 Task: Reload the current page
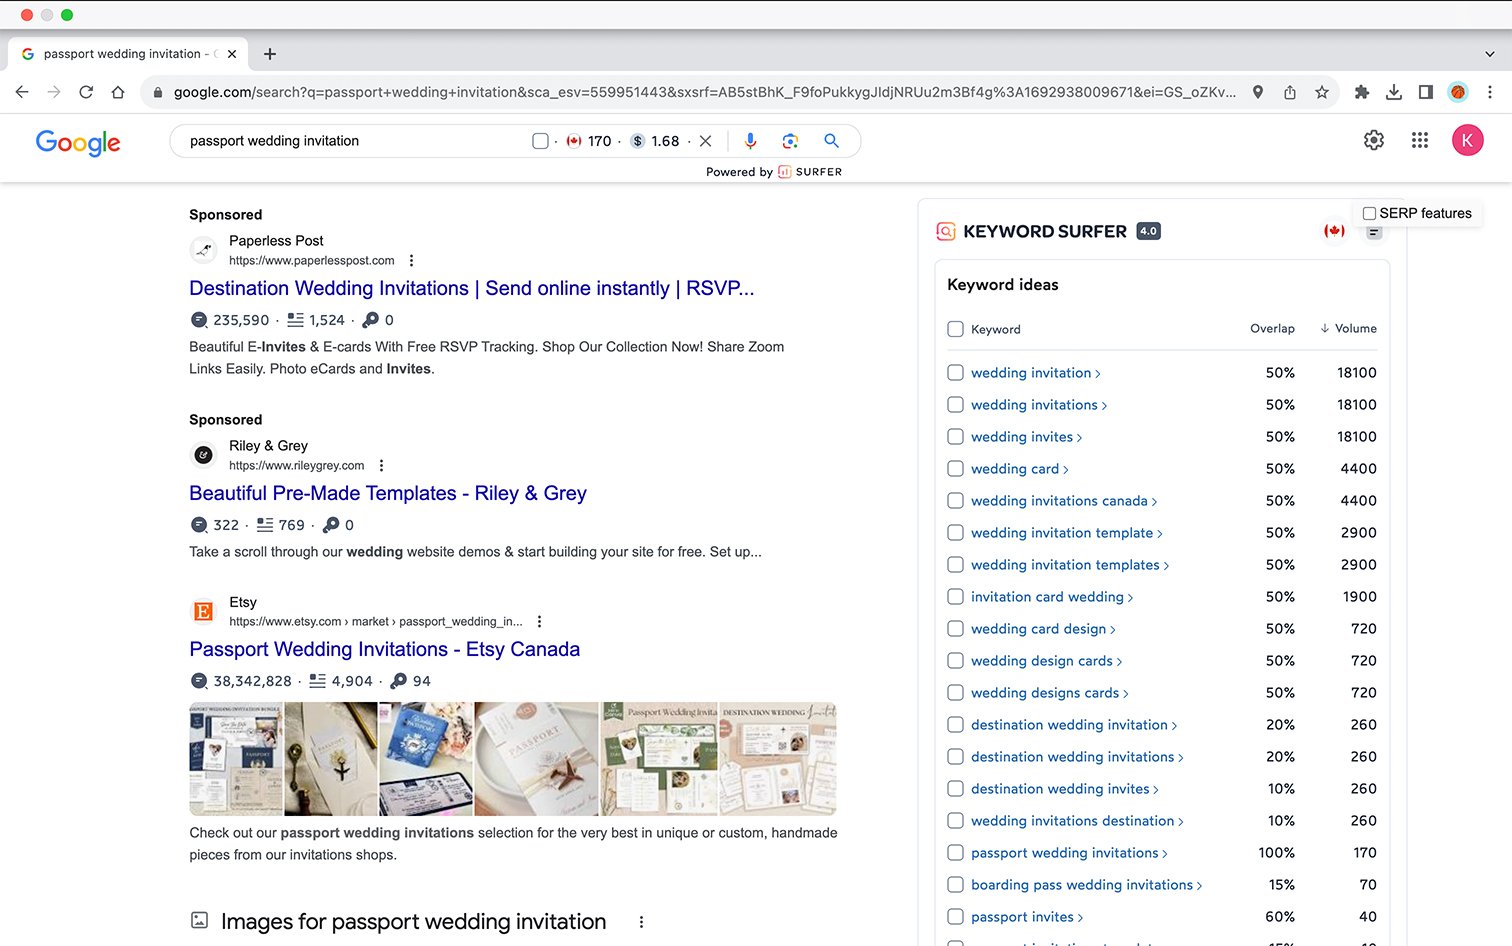coord(86,92)
